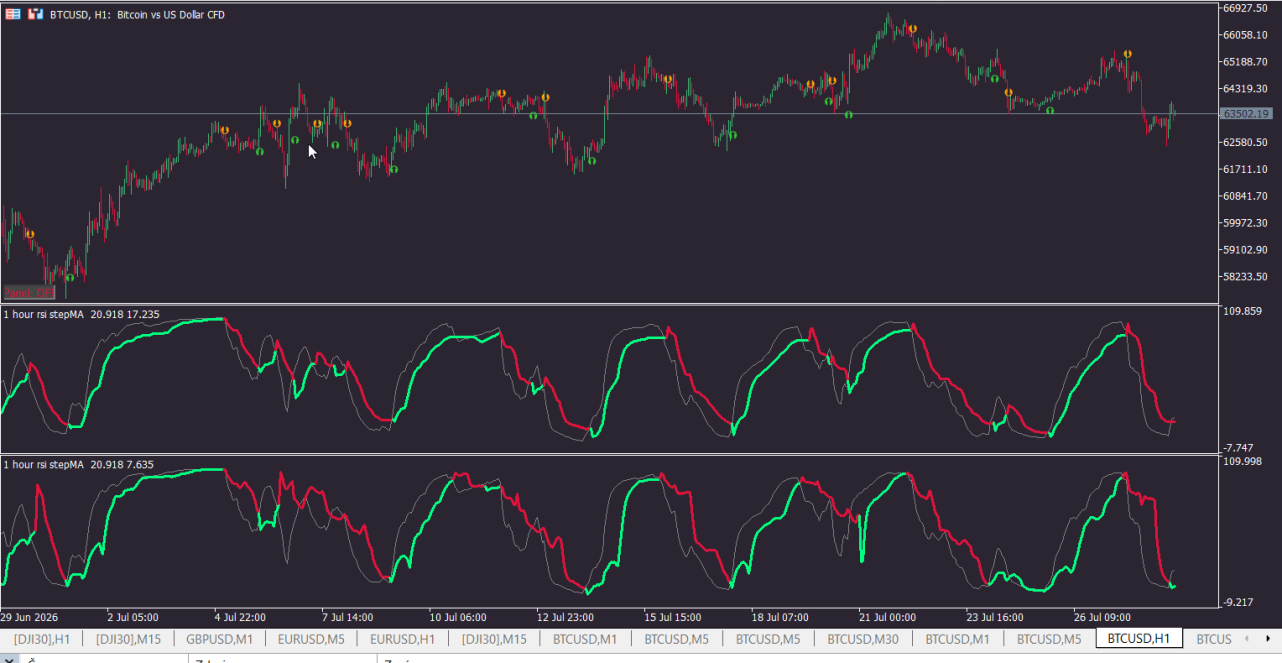Screen dimensions: 1282x663
Task: Open the Depth of Market icon
Action: [x=35, y=14]
